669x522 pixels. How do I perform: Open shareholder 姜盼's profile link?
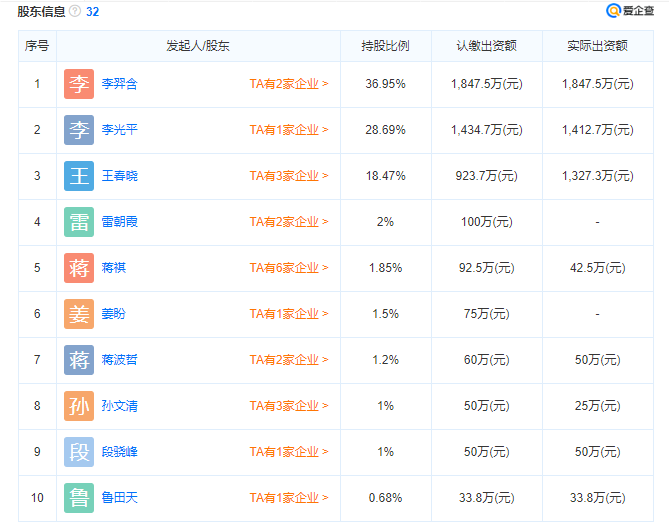click(x=113, y=314)
